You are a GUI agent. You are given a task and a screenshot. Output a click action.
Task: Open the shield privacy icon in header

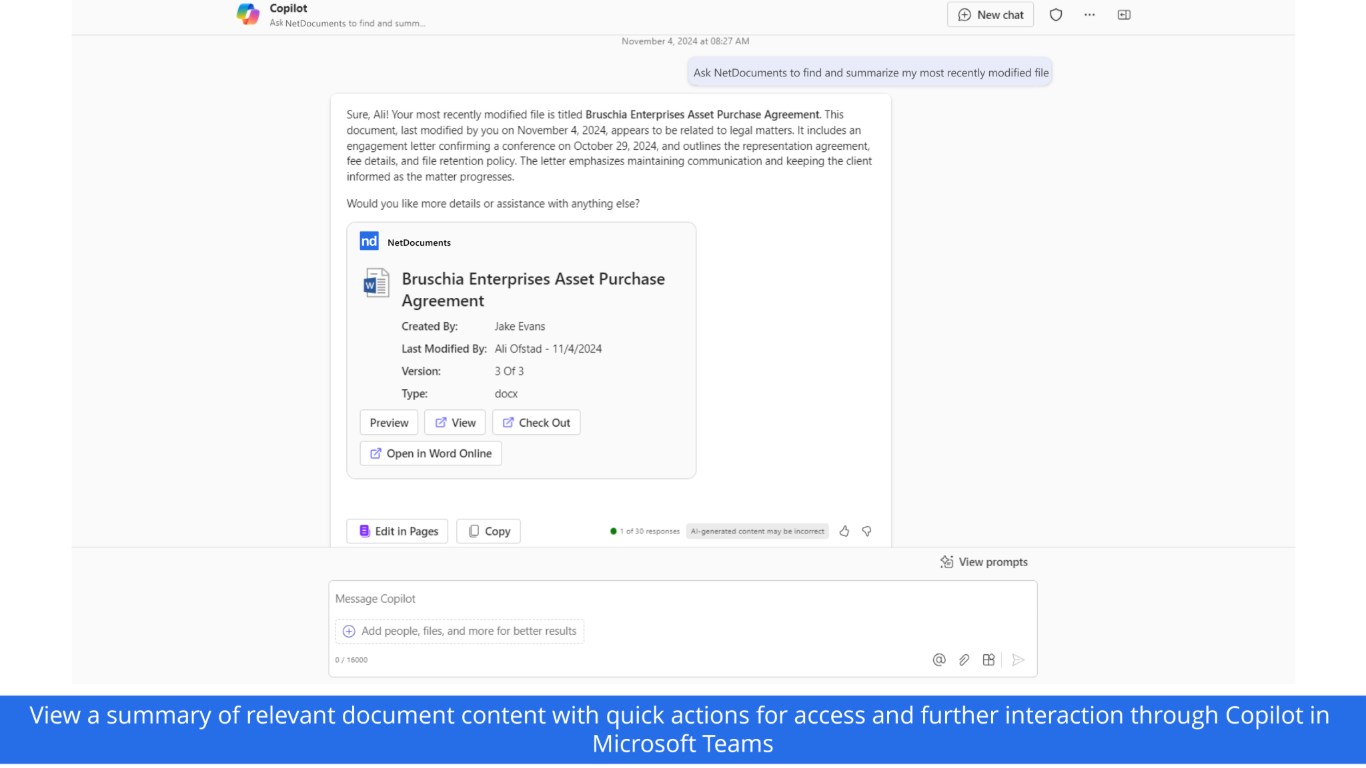1055,15
